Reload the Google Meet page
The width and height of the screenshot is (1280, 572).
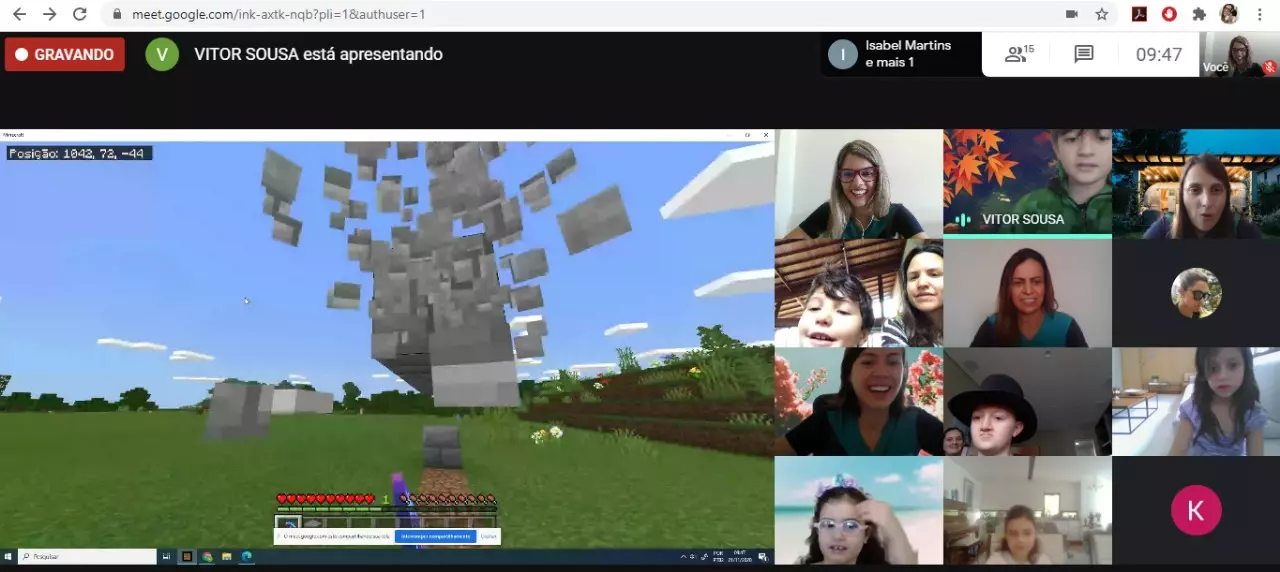(x=80, y=14)
